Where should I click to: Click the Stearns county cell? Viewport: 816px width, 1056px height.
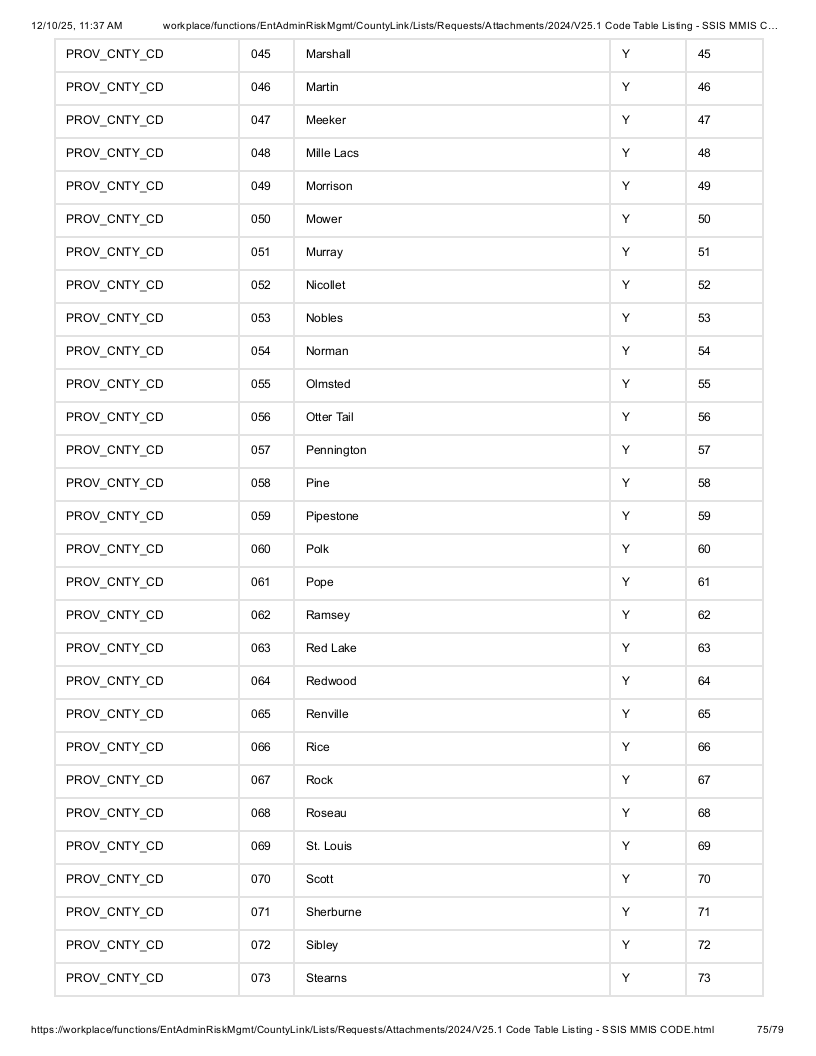pyautogui.click(x=452, y=979)
